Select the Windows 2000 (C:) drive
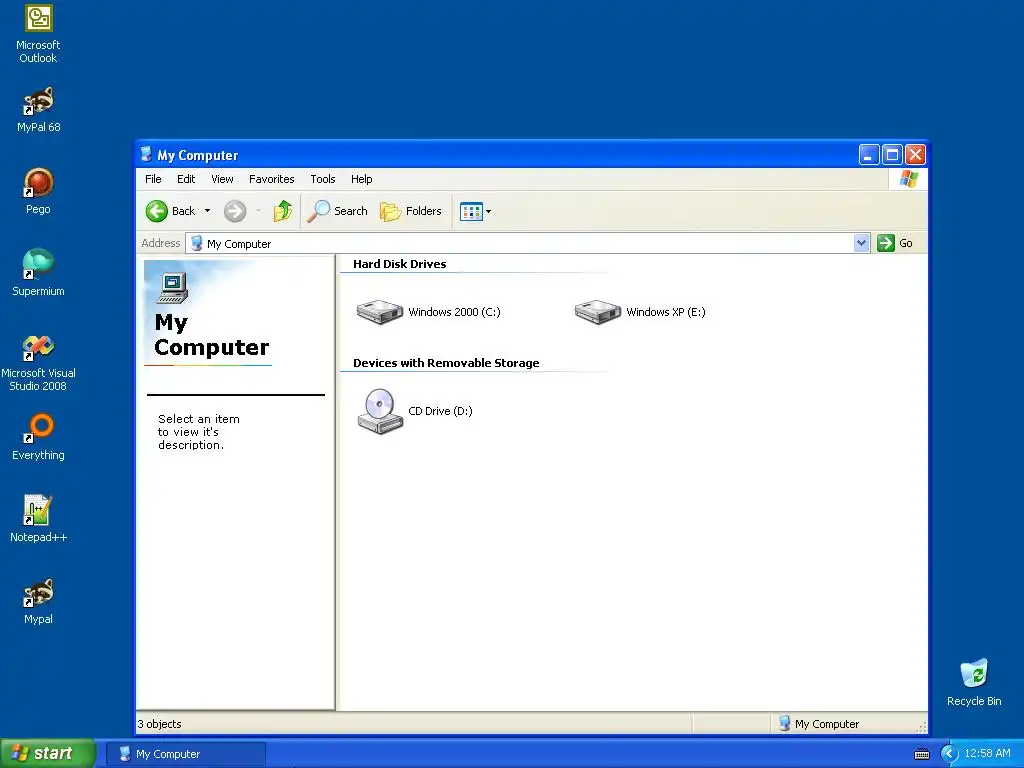This screenshot has width=1024, height=768. click(429, 312)
